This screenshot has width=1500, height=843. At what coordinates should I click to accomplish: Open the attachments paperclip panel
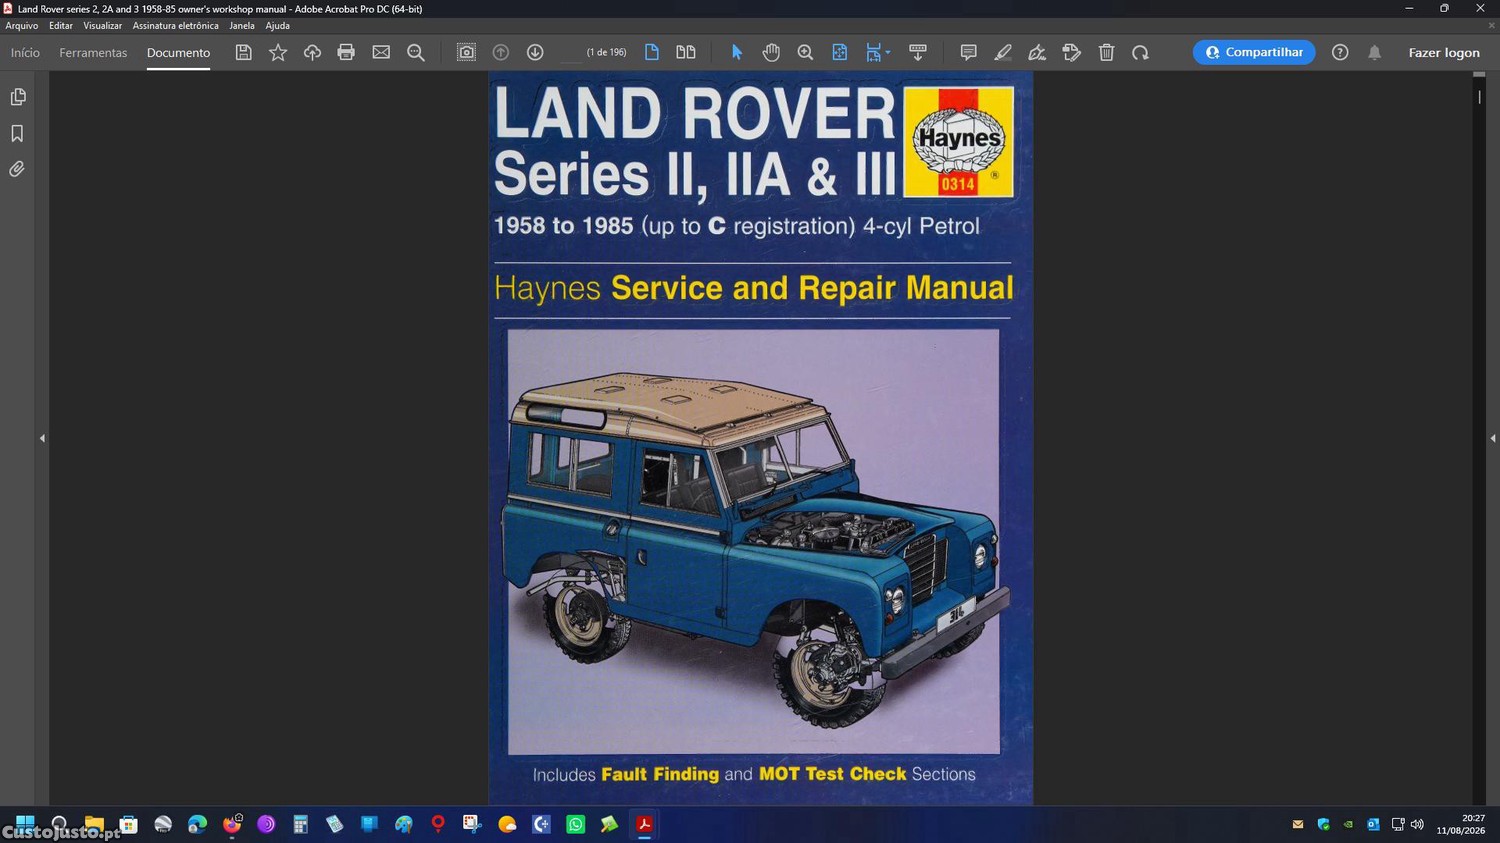coord(17,169)
